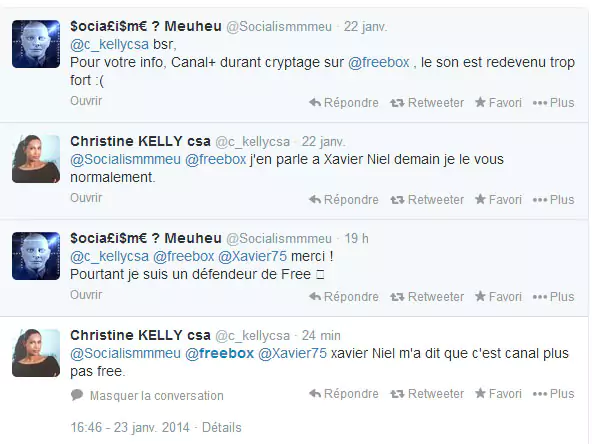Image resolution: width=600 pixels, height=444 pixels.
Task: Open the @Xavier75 mention in the last tweet
Action: click(x=292, y=353)
